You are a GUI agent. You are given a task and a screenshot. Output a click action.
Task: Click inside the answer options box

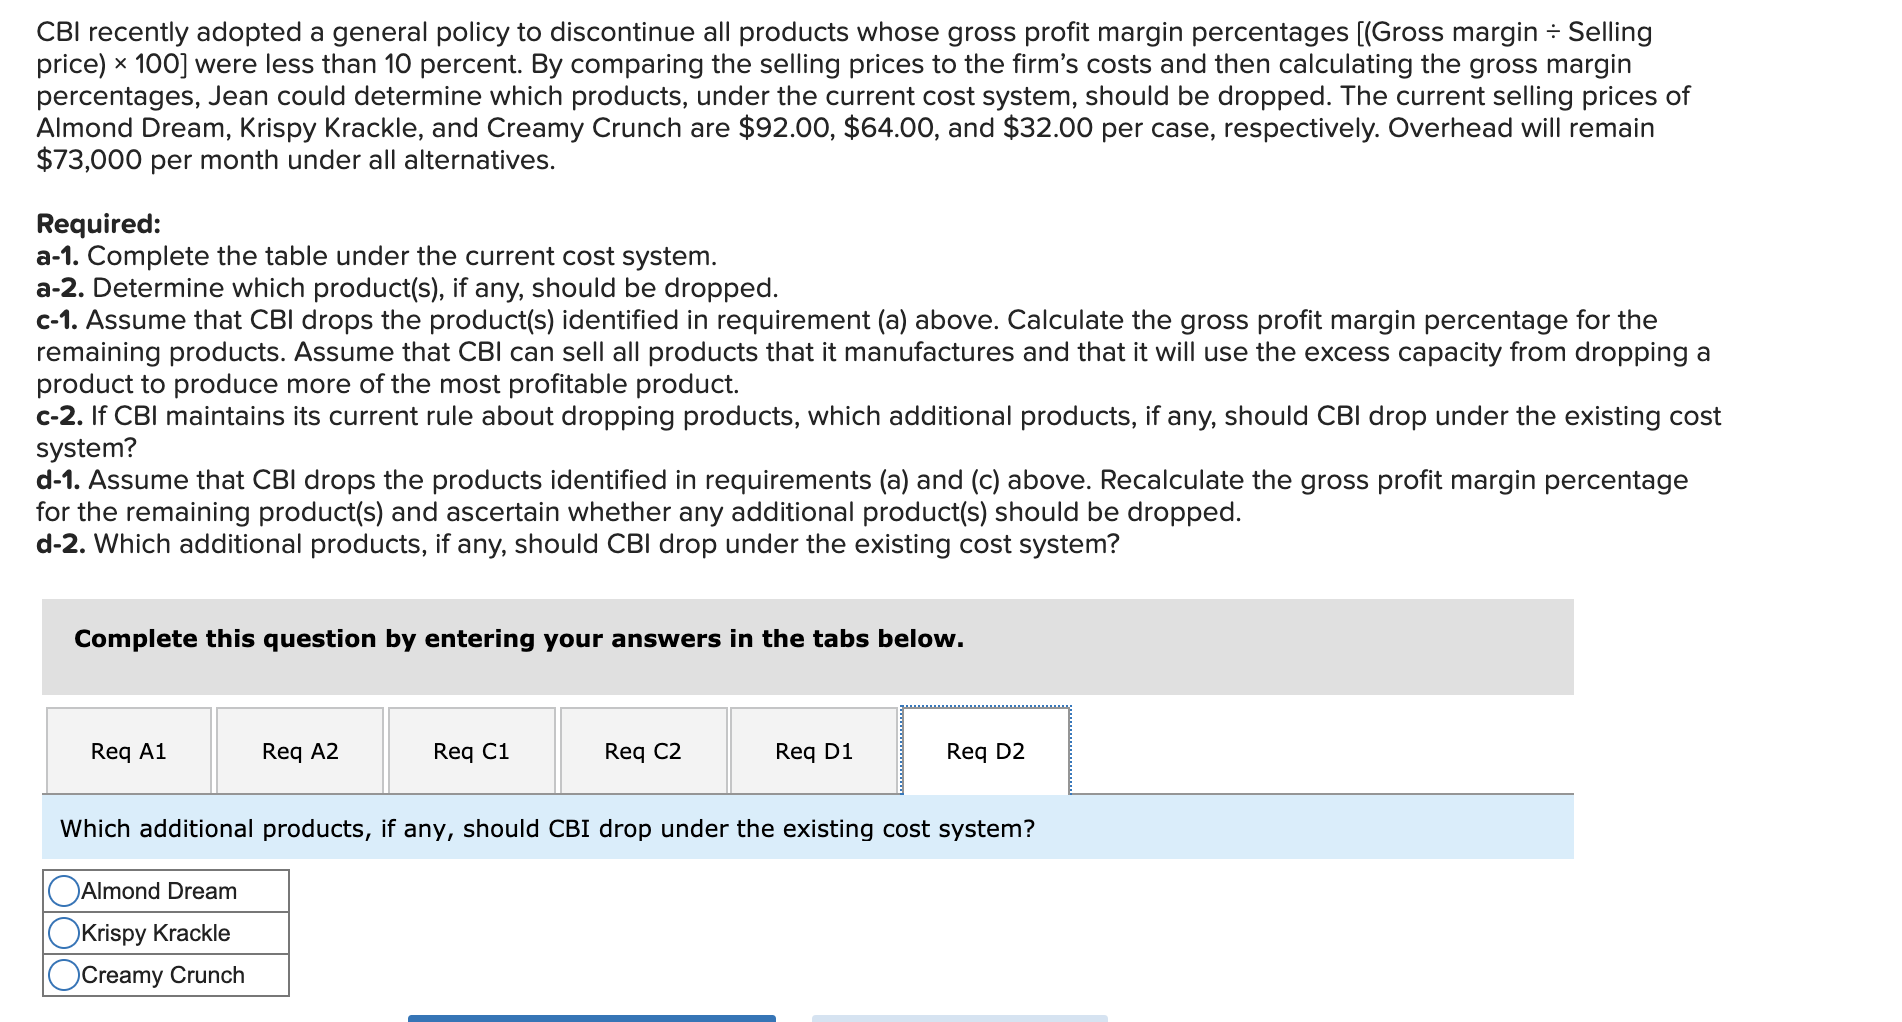[165, 932]
